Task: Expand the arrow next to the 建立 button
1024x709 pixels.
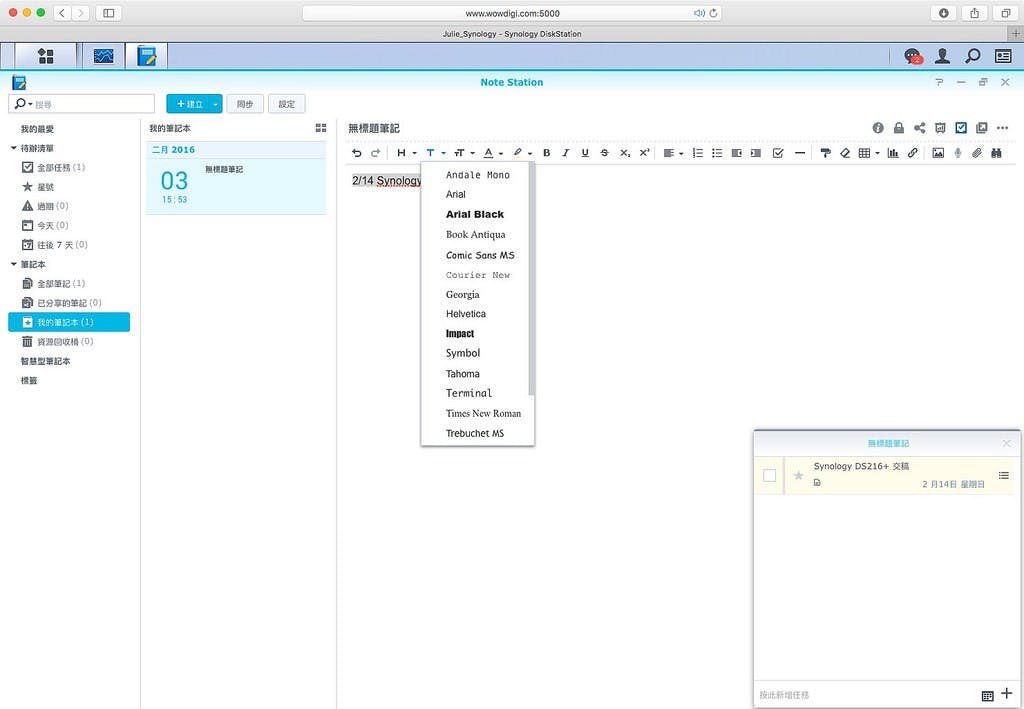Action: click(216, 104)
